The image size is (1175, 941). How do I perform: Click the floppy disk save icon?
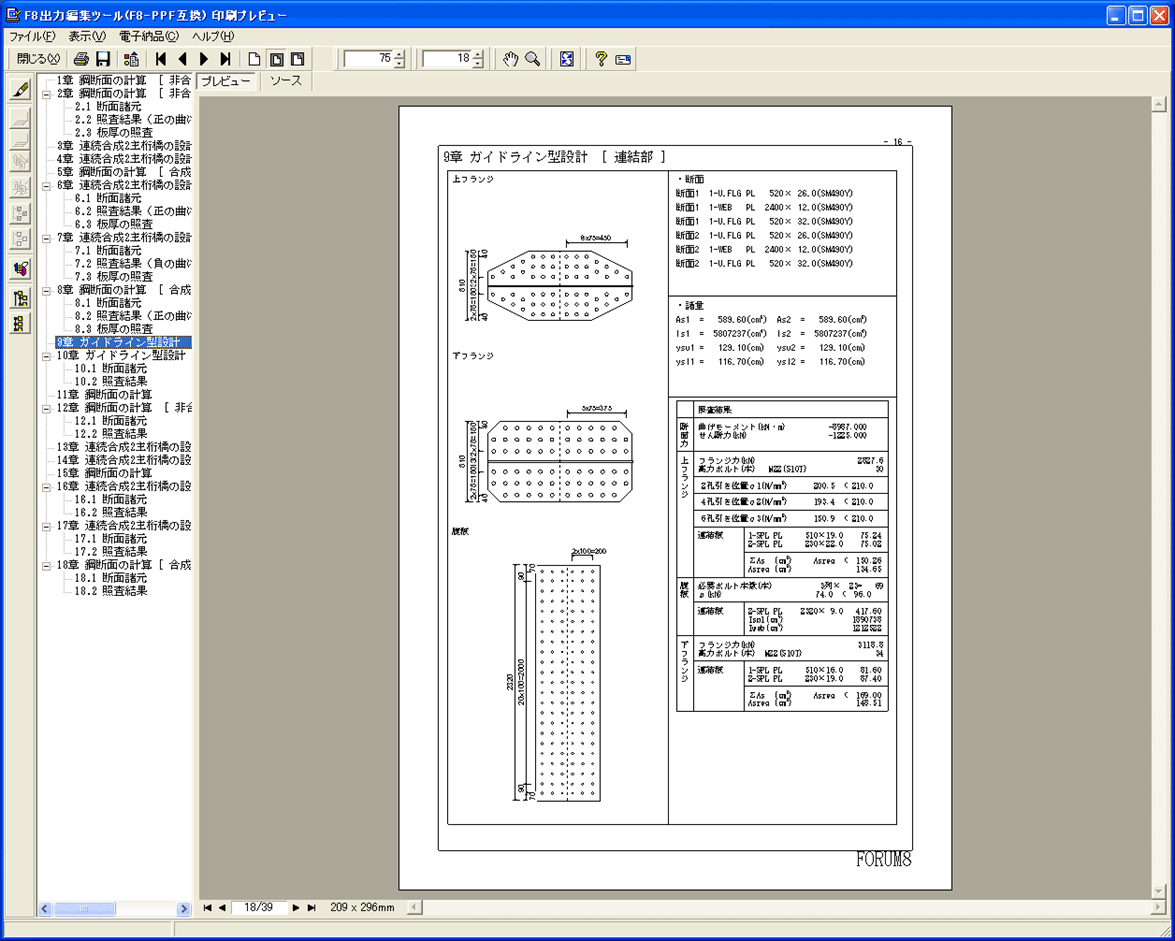click(103, 59)
